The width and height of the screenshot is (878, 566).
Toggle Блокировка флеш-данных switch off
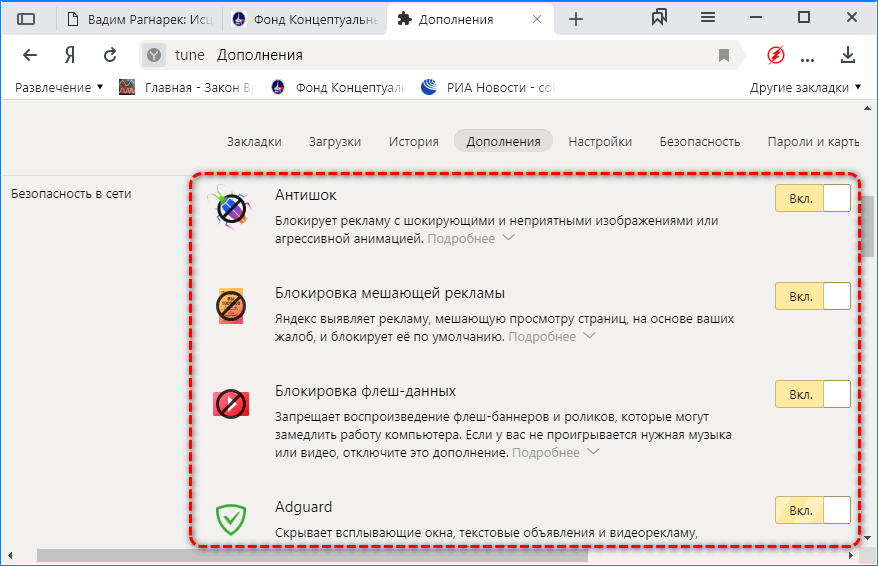812,395
